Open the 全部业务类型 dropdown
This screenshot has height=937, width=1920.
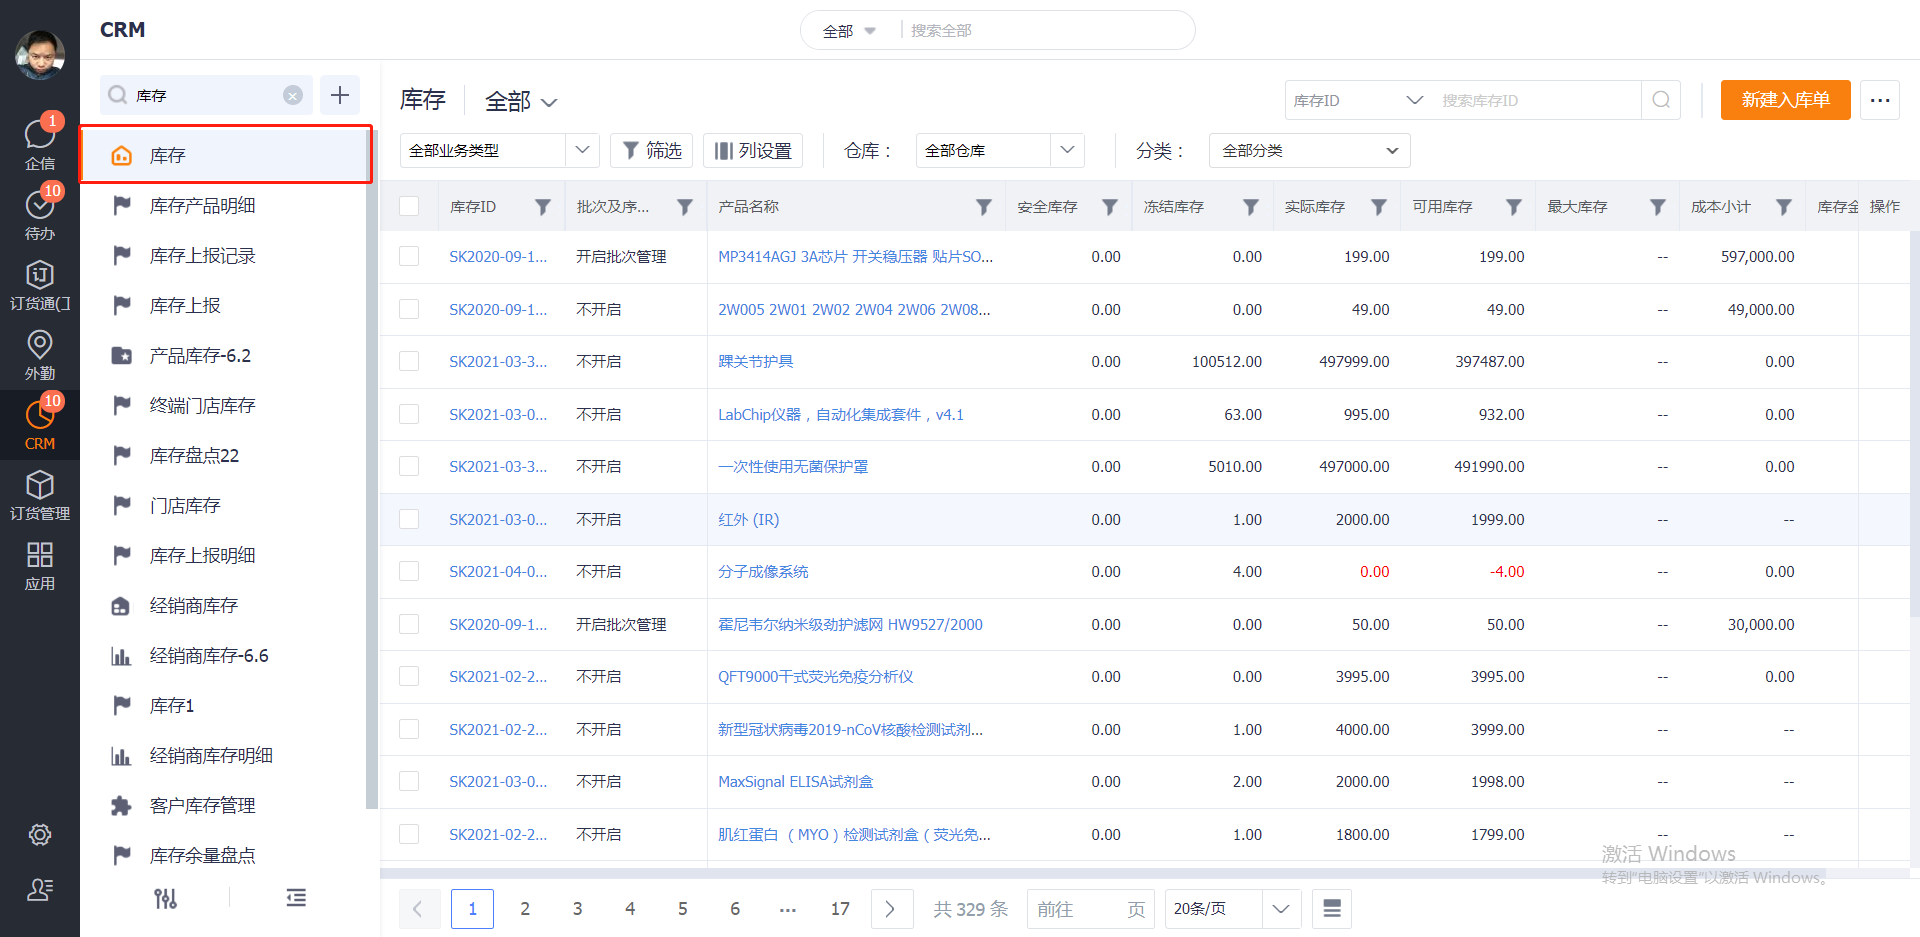click(499, 150)
